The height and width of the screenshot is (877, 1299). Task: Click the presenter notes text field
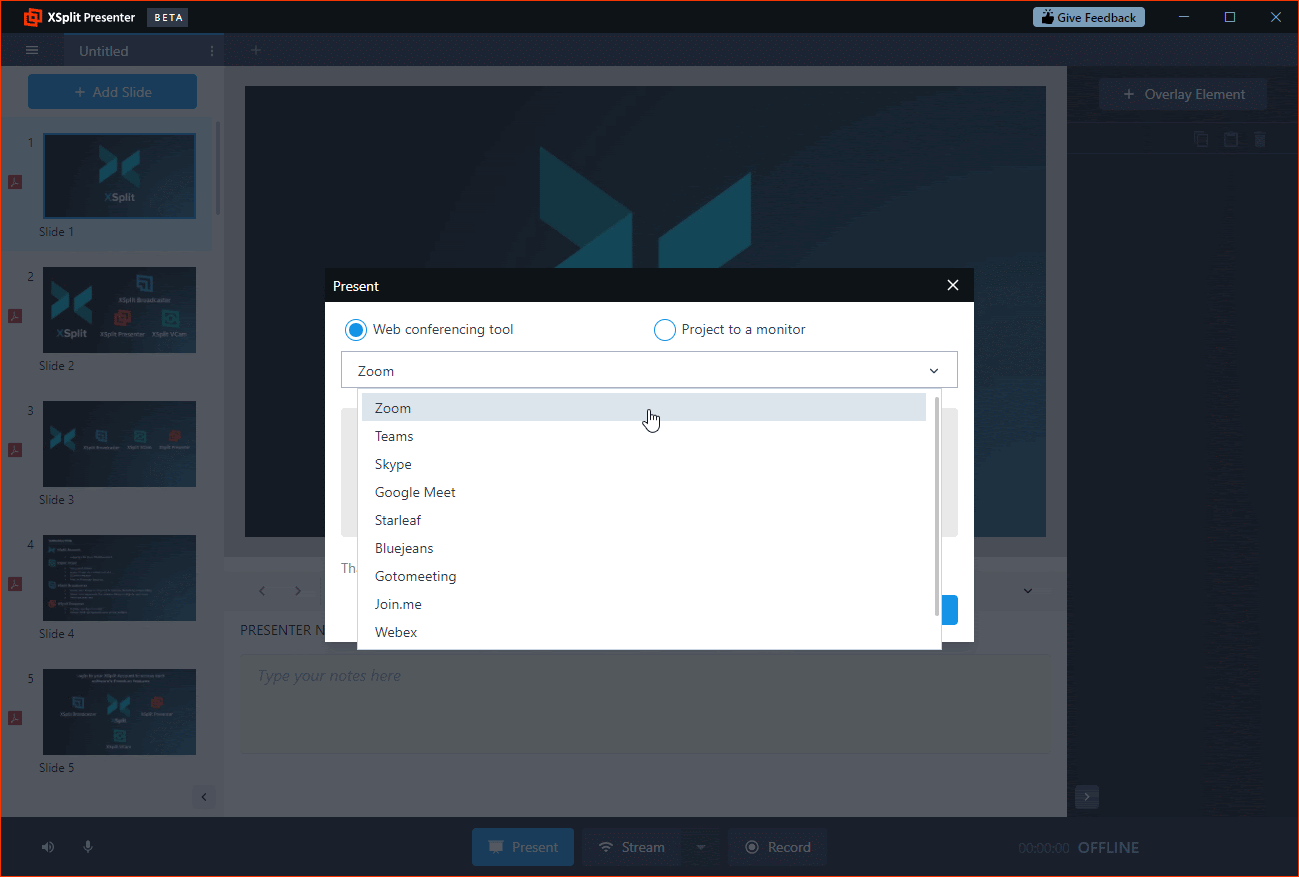(x=645, y=704)
